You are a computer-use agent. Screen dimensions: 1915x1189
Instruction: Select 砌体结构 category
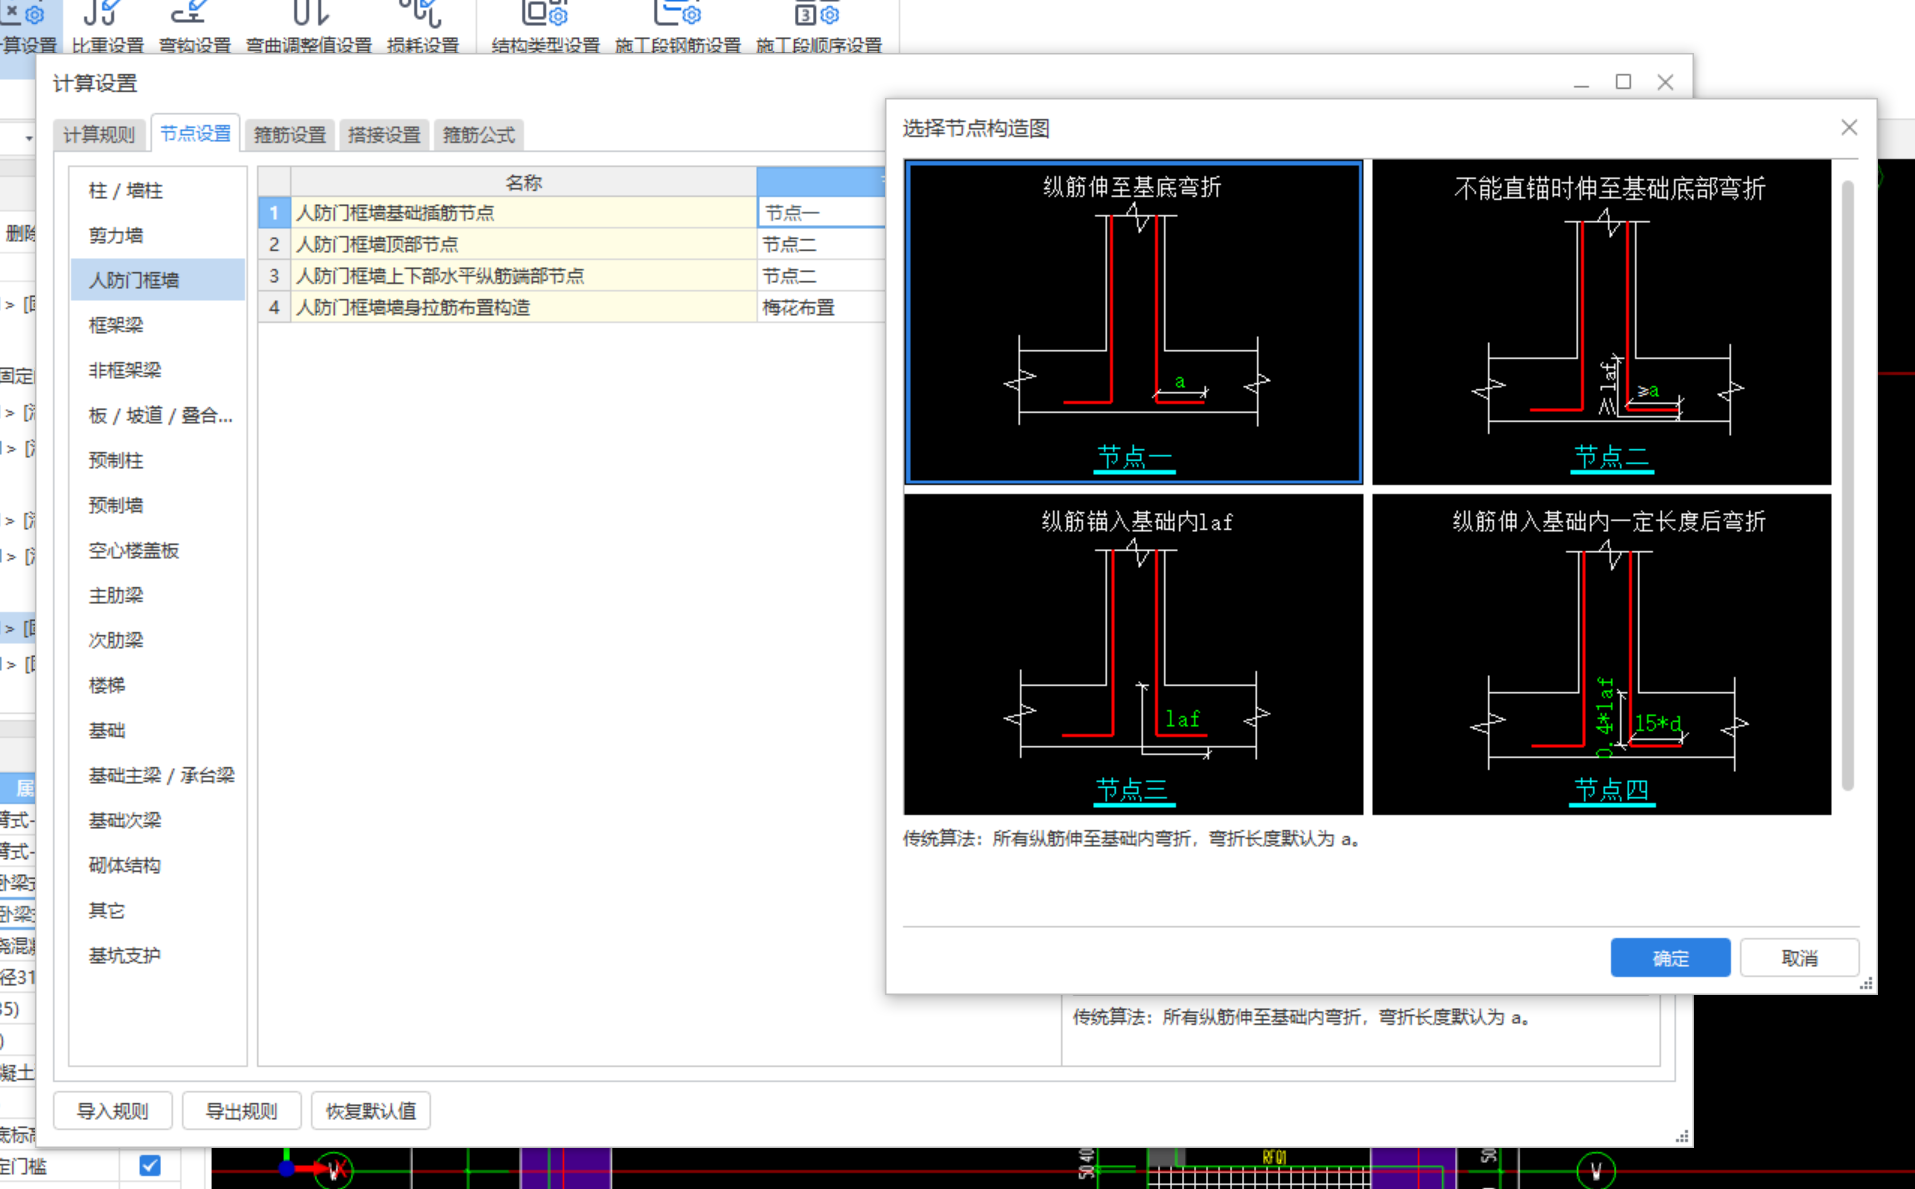pyautogui.click(x=158, y=865)
